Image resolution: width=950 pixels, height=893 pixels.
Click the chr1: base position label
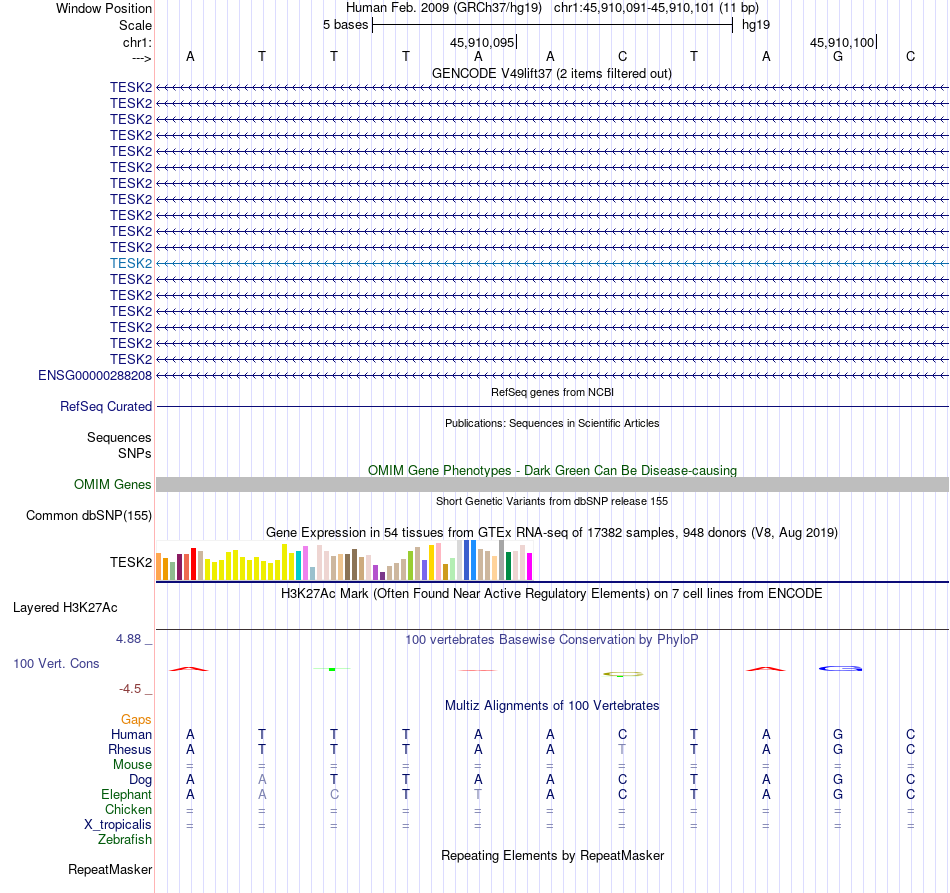tap(137, 42)
